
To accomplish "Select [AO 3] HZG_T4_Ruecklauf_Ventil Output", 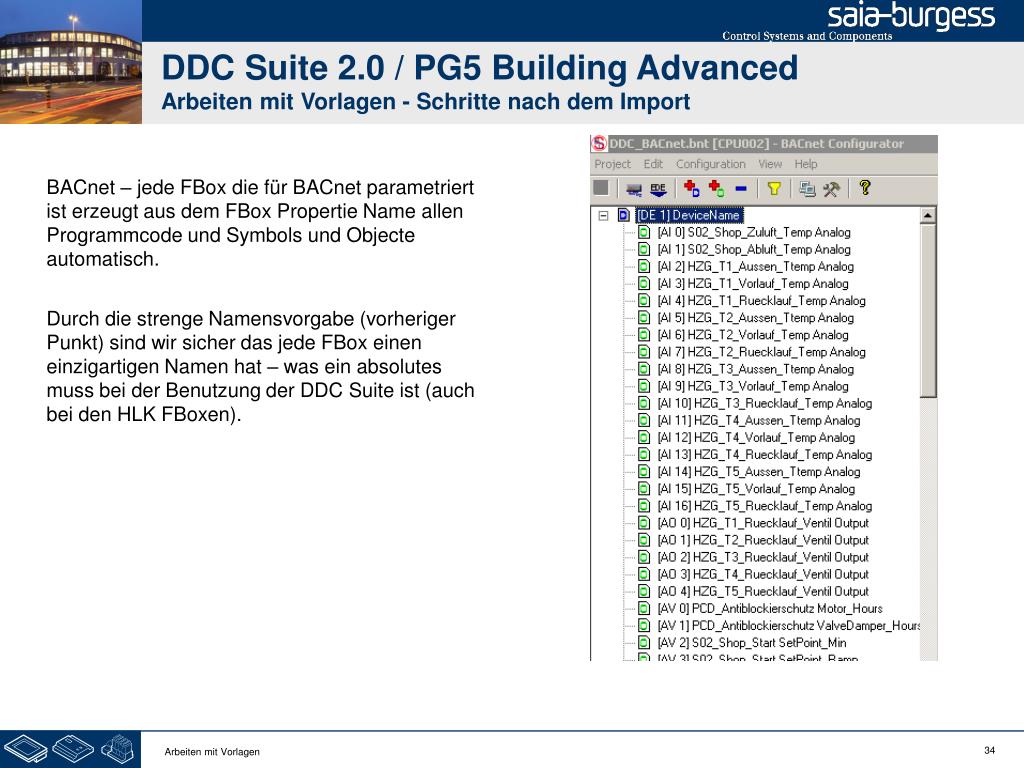I will 763,574.
